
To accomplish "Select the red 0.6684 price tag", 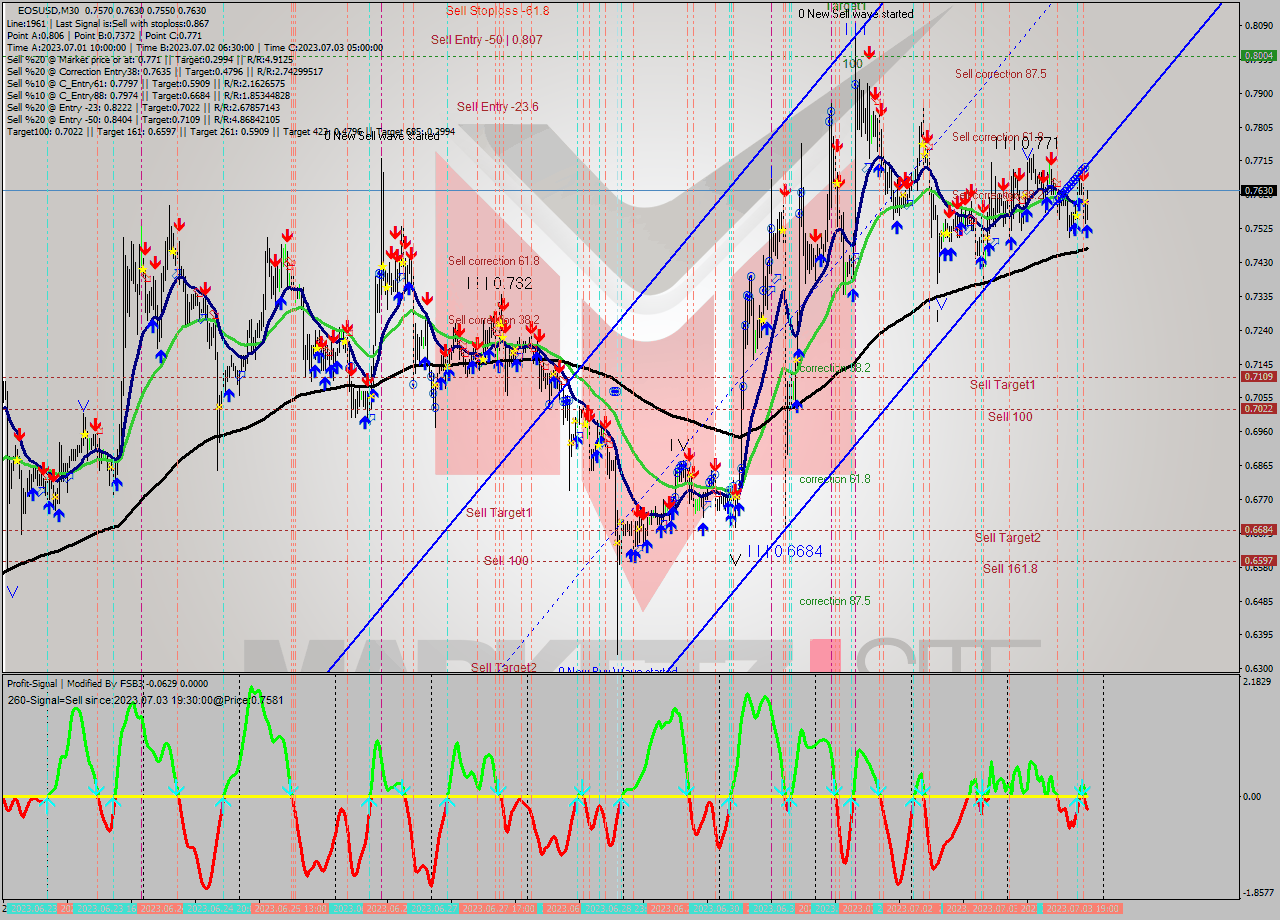I will tap(1257, 529).
